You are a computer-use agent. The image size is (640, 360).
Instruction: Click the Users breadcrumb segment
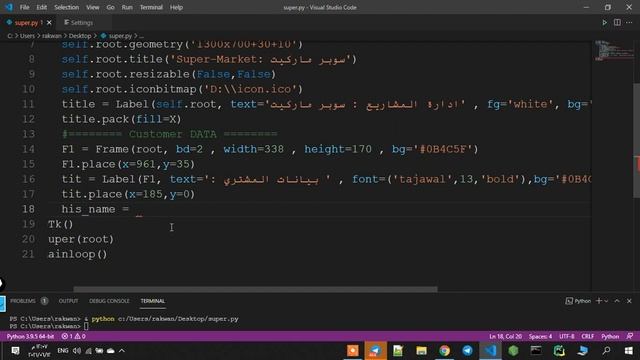[x=27, y=36]
